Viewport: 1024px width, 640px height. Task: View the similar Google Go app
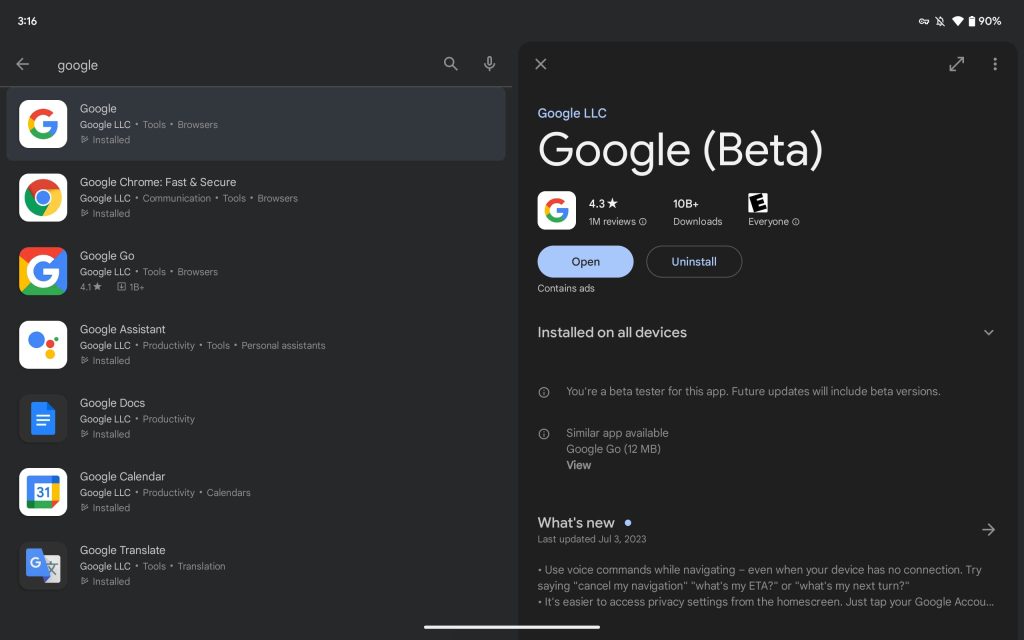pyautogui.click(x=579, y=465)
